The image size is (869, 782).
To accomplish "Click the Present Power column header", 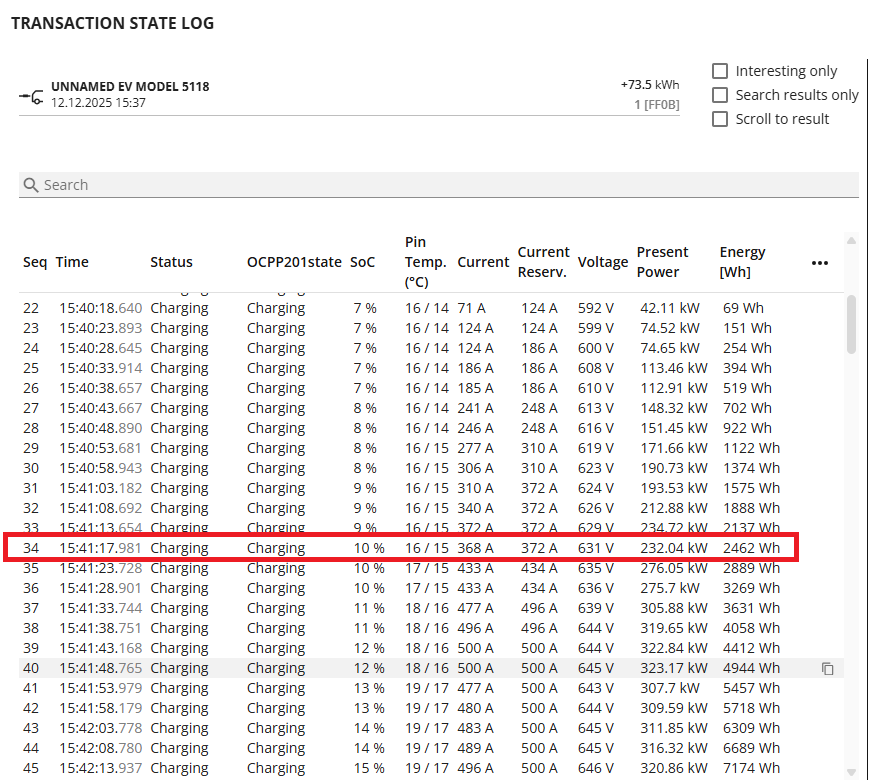I will 662,262.
